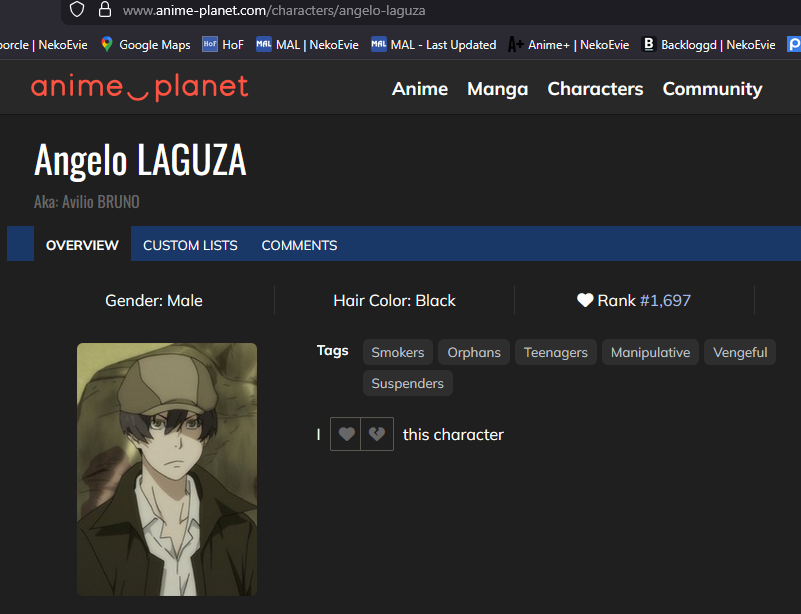Viewport: 801px width, 614px height.
Task: Open the Anime navigation menu
Action: [420, 89]
